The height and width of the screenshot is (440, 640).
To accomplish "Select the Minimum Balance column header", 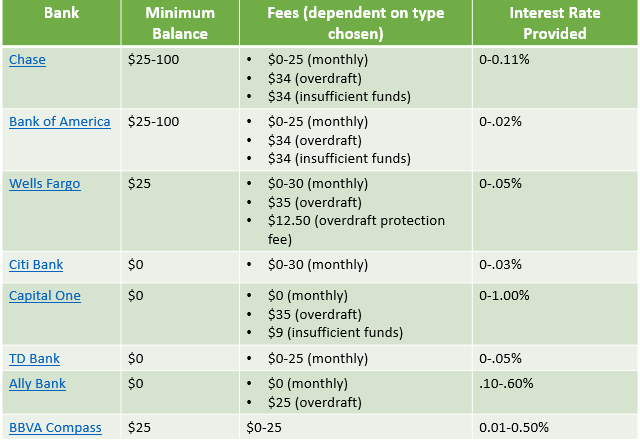I will 180,23.
